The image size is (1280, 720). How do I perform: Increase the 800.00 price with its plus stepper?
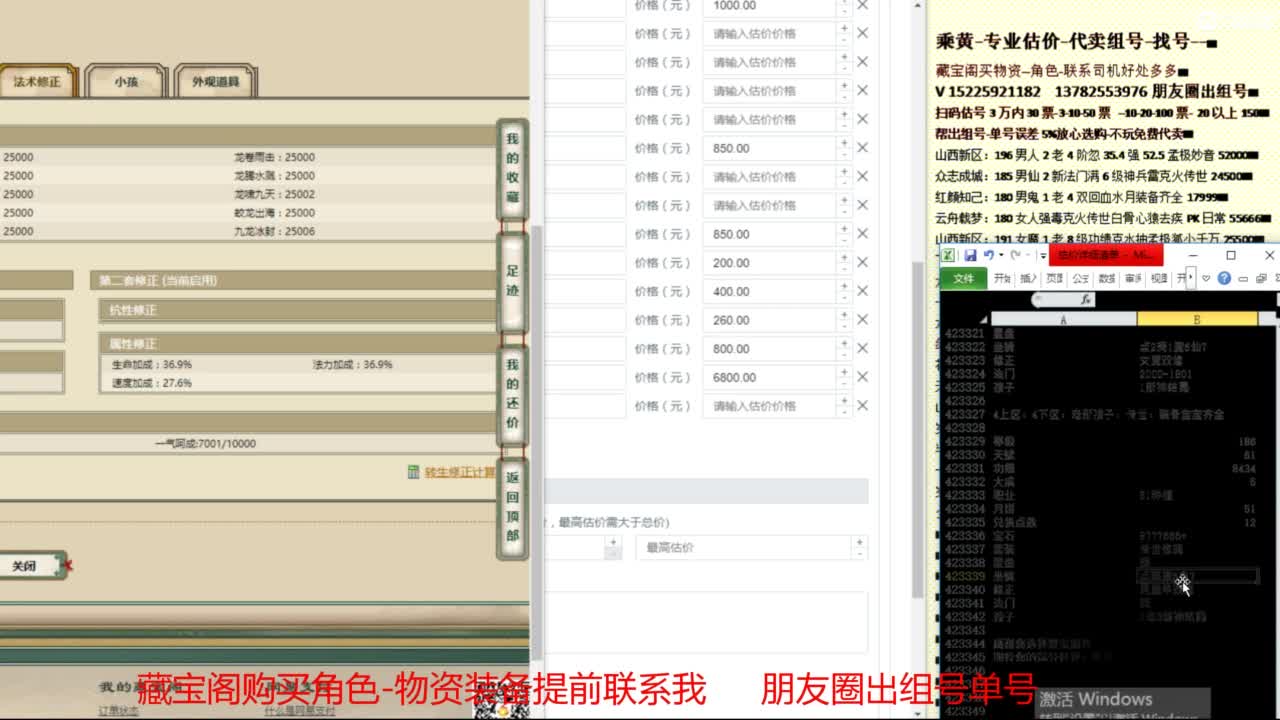(x=845, y=343)
